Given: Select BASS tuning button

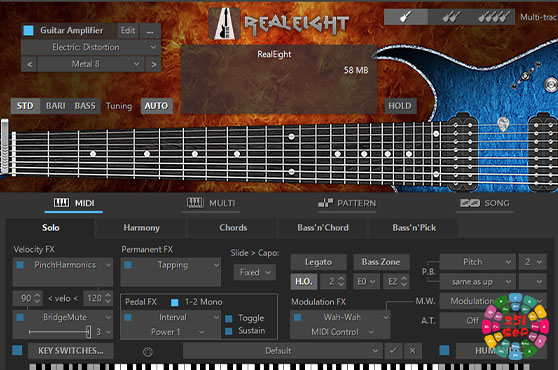Looking at the screenshot, I should pos(85,106).
